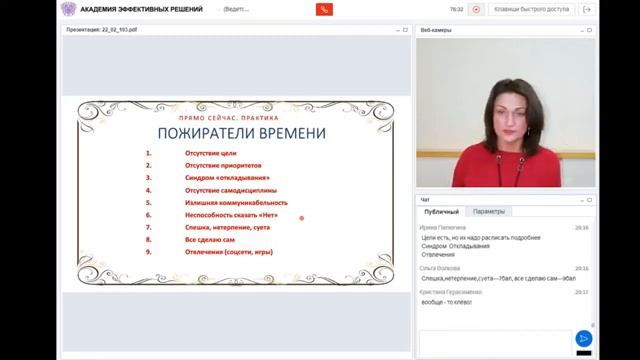640x360 pixels.
Task: Maximize the Презентация panel
Action: pos(405,30)
